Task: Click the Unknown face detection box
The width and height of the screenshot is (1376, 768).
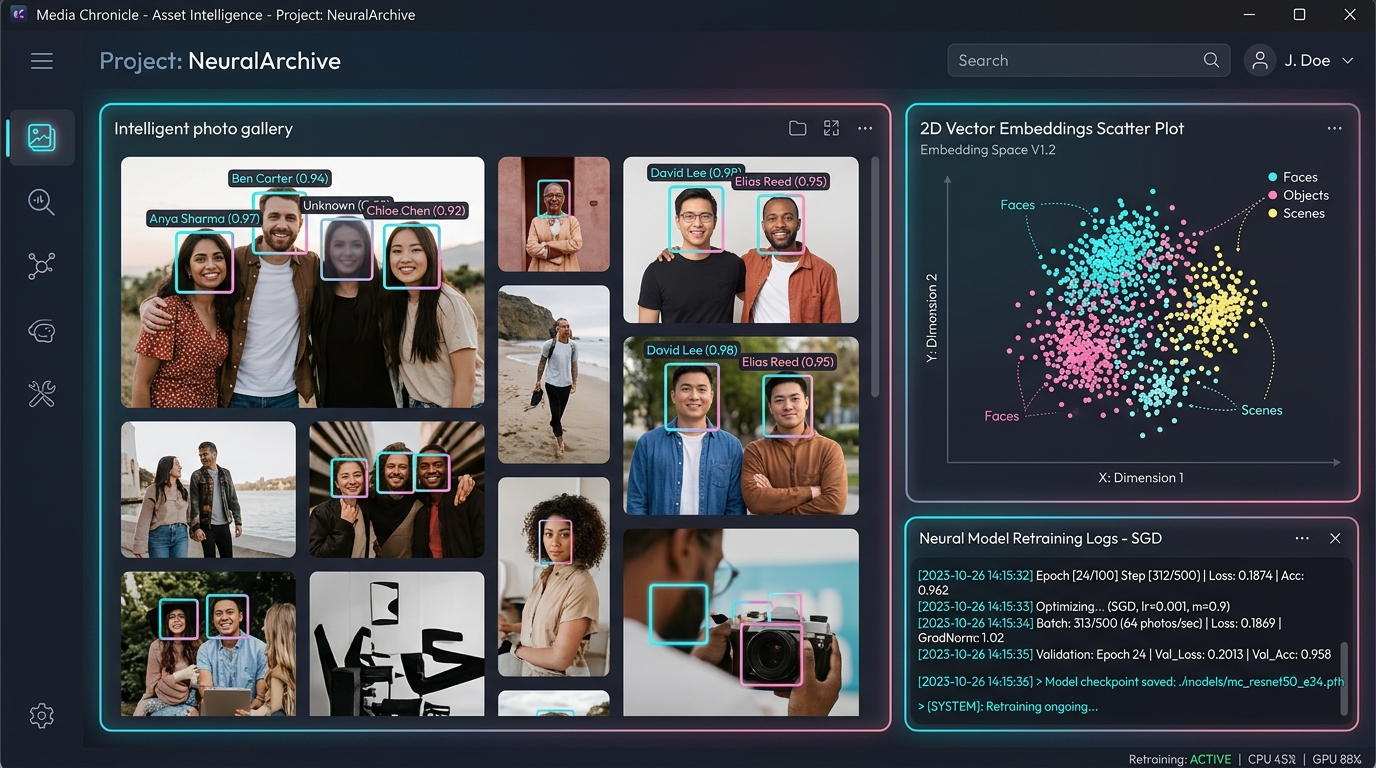Action: coord(347,249)
